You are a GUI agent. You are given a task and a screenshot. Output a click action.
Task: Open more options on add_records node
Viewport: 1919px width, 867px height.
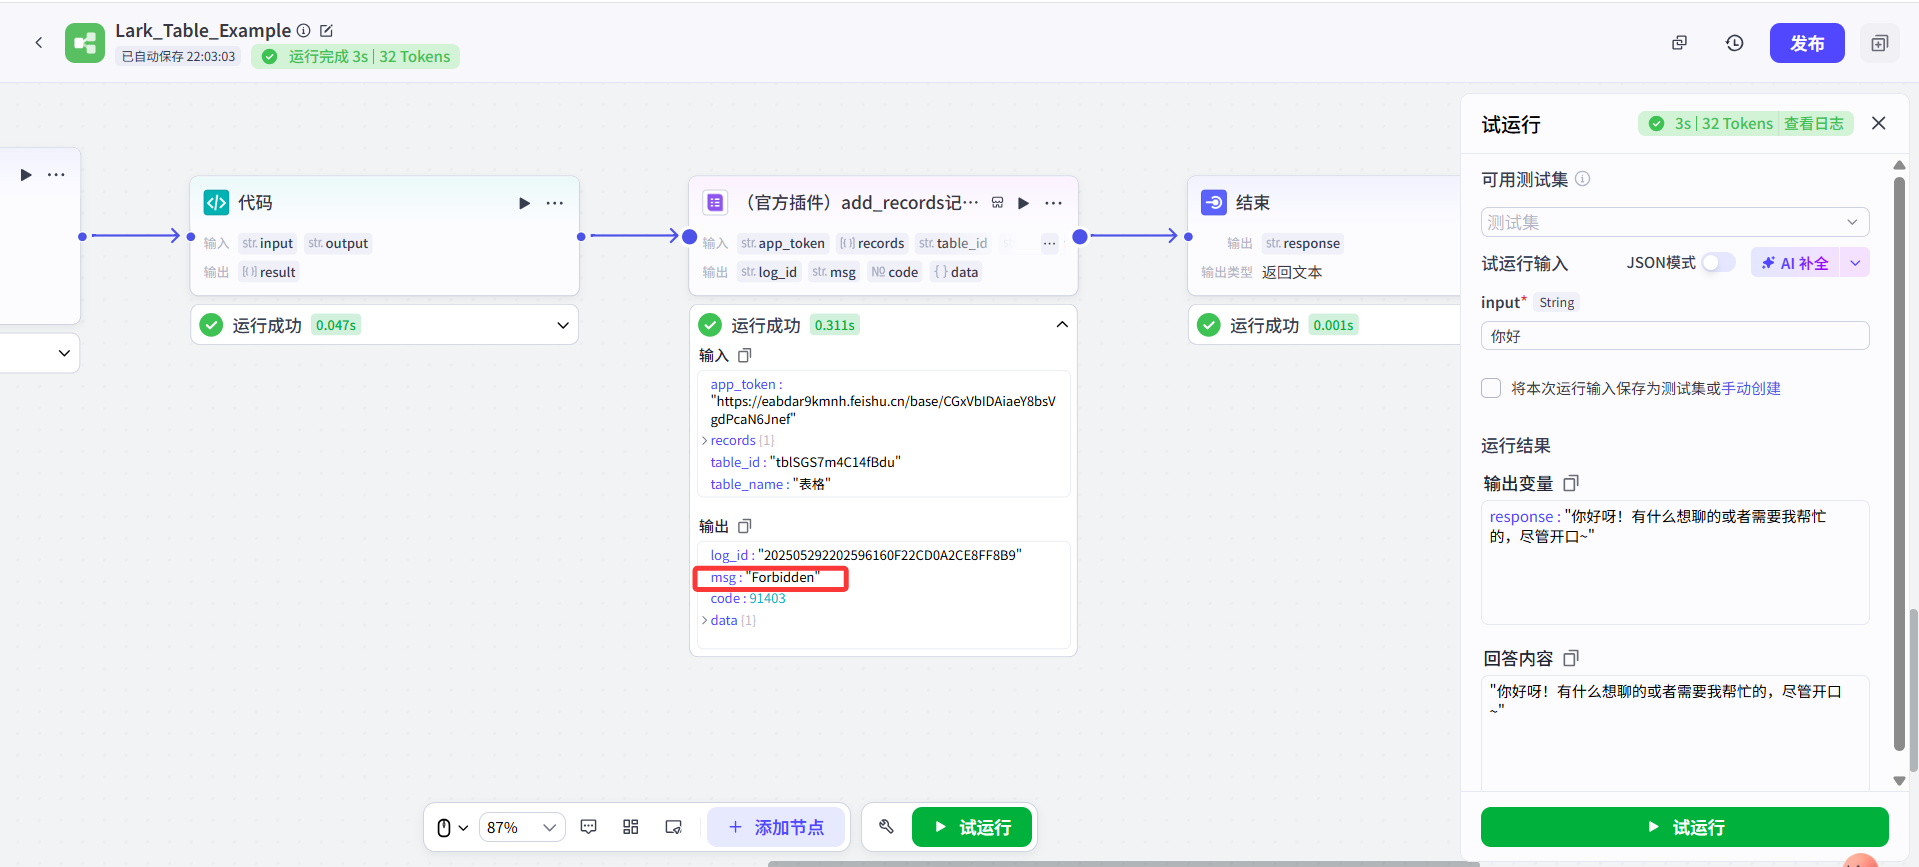coord(1054,203)
